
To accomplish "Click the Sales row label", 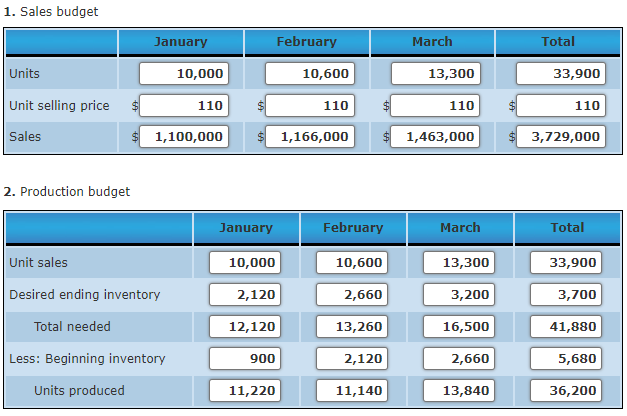I will coord(25,137).
